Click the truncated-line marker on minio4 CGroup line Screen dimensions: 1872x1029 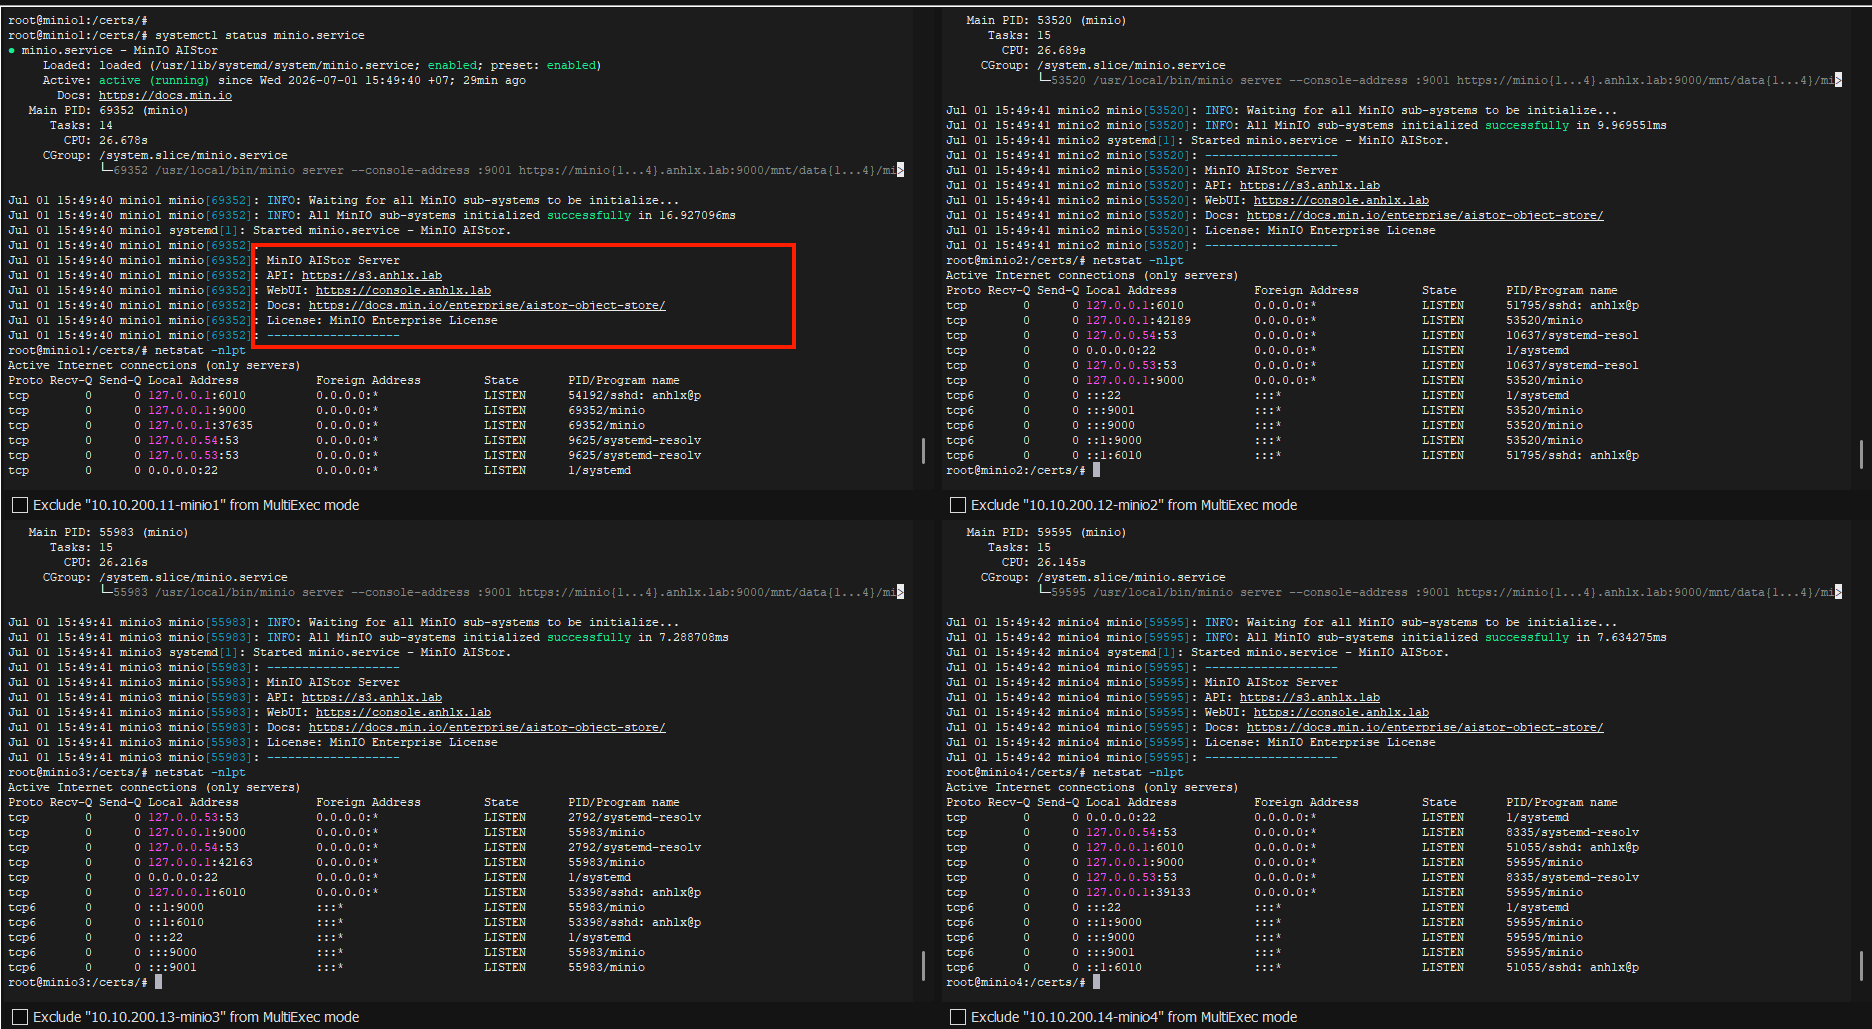1838,593
